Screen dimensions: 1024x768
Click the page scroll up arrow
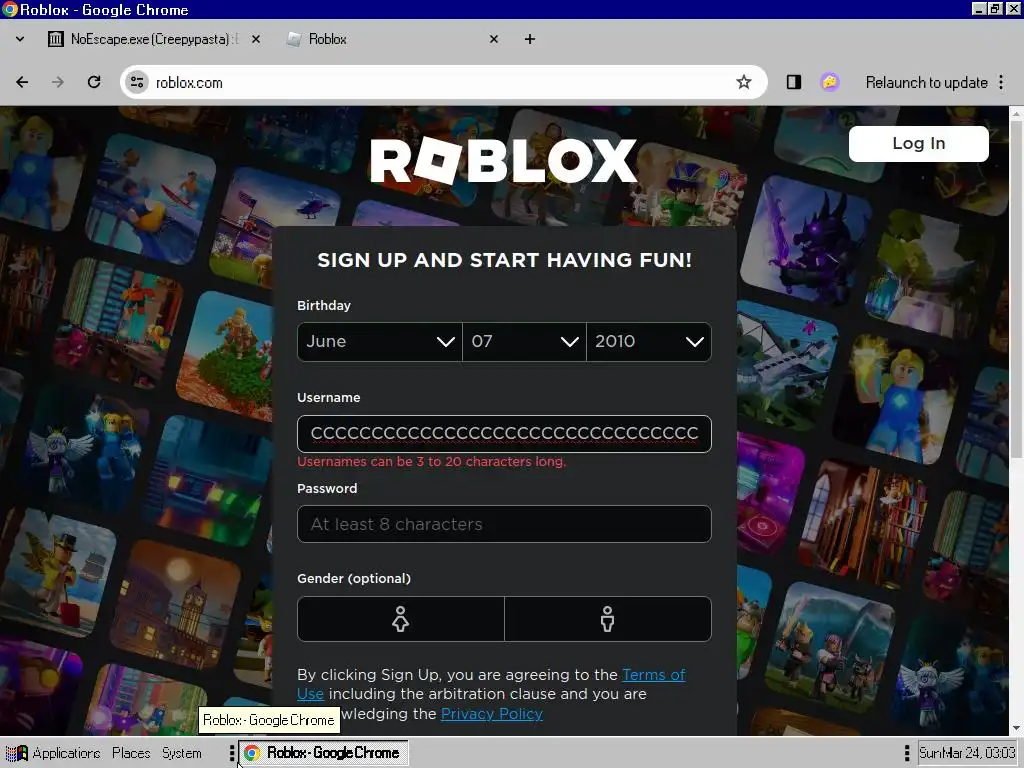point(1016,114)
